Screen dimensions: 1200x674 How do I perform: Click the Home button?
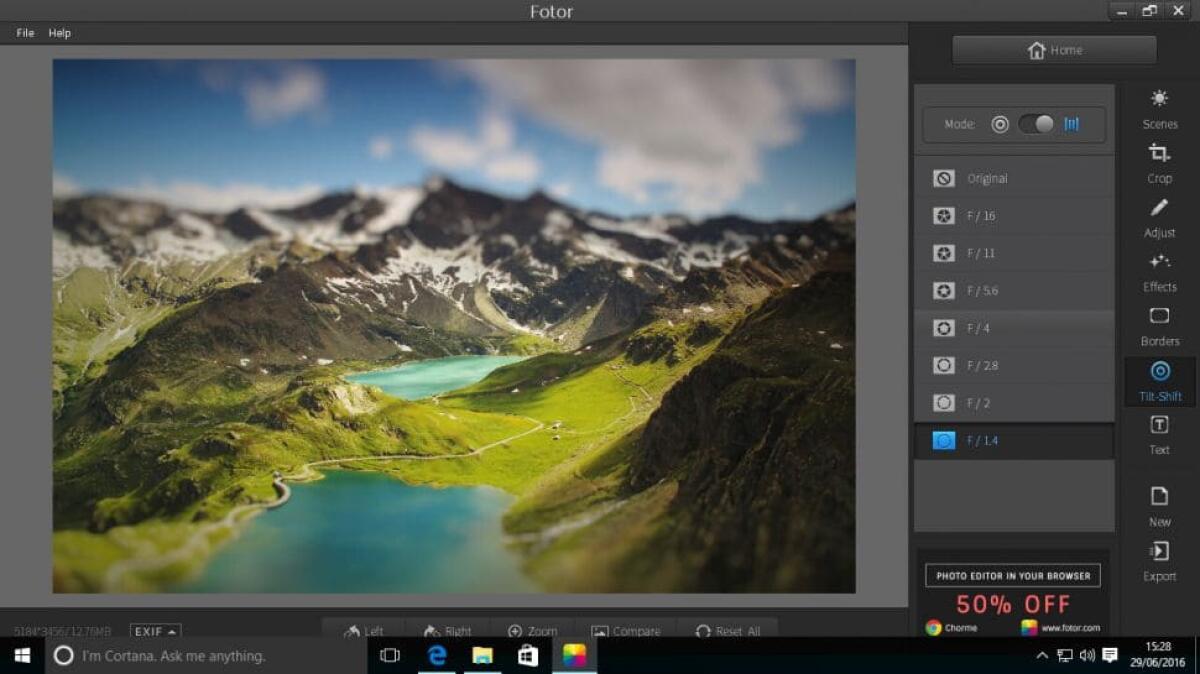click(1053, 50)
